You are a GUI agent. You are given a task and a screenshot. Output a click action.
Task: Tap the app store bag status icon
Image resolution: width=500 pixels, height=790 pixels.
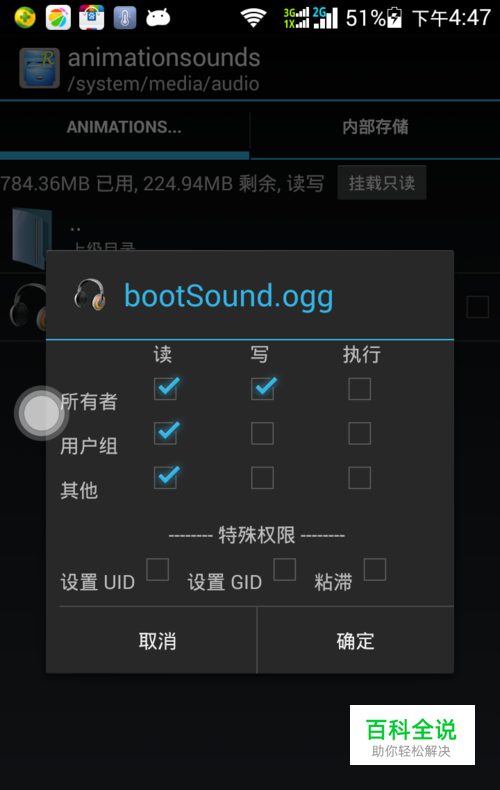tap(92, 18)
